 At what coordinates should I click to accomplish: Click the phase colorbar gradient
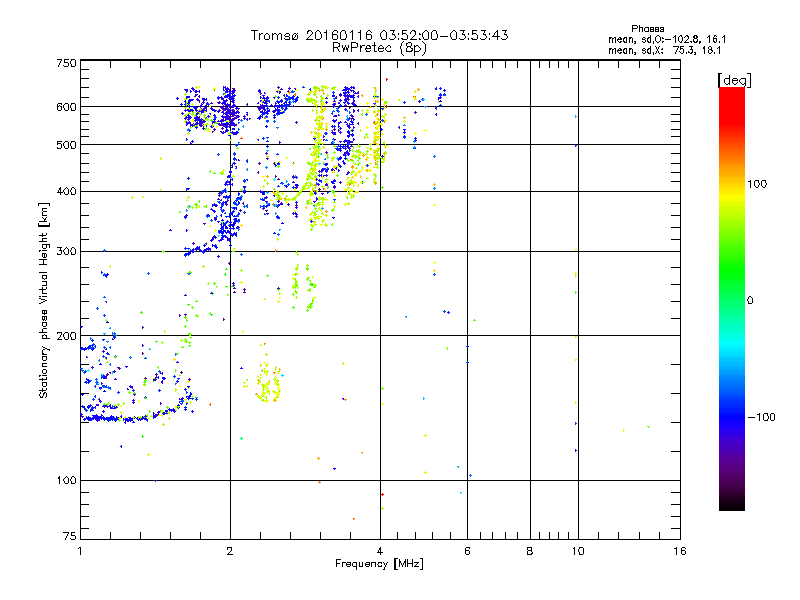pos(732,298)
